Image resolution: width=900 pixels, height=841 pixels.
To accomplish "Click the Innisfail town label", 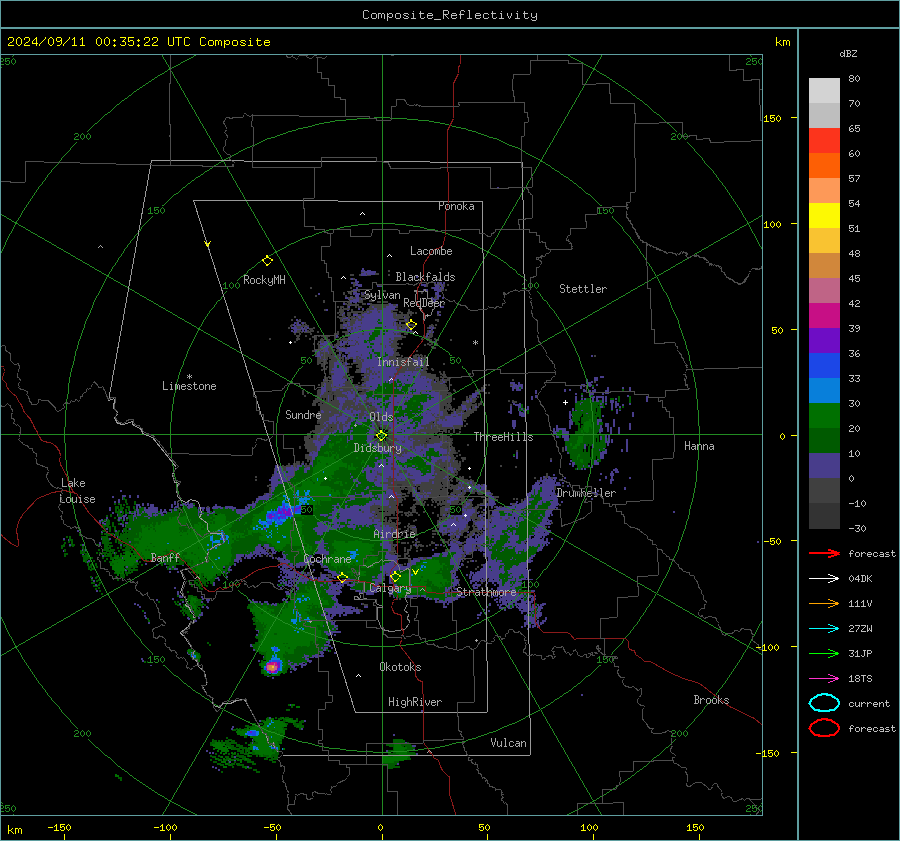I will 402,362.
